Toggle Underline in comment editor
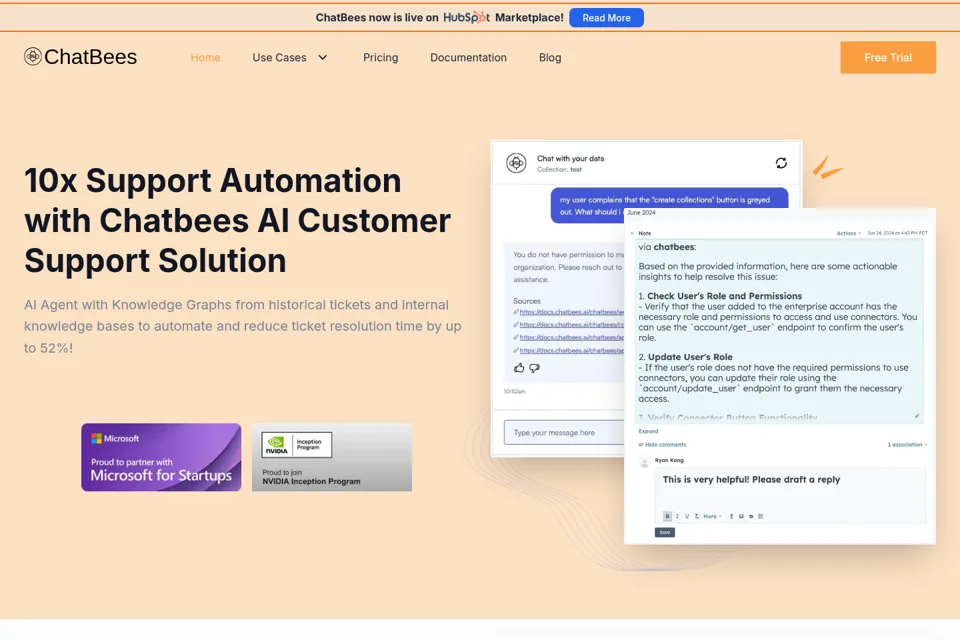The height and width of the screenshot is (640, 960). [687, 516]
